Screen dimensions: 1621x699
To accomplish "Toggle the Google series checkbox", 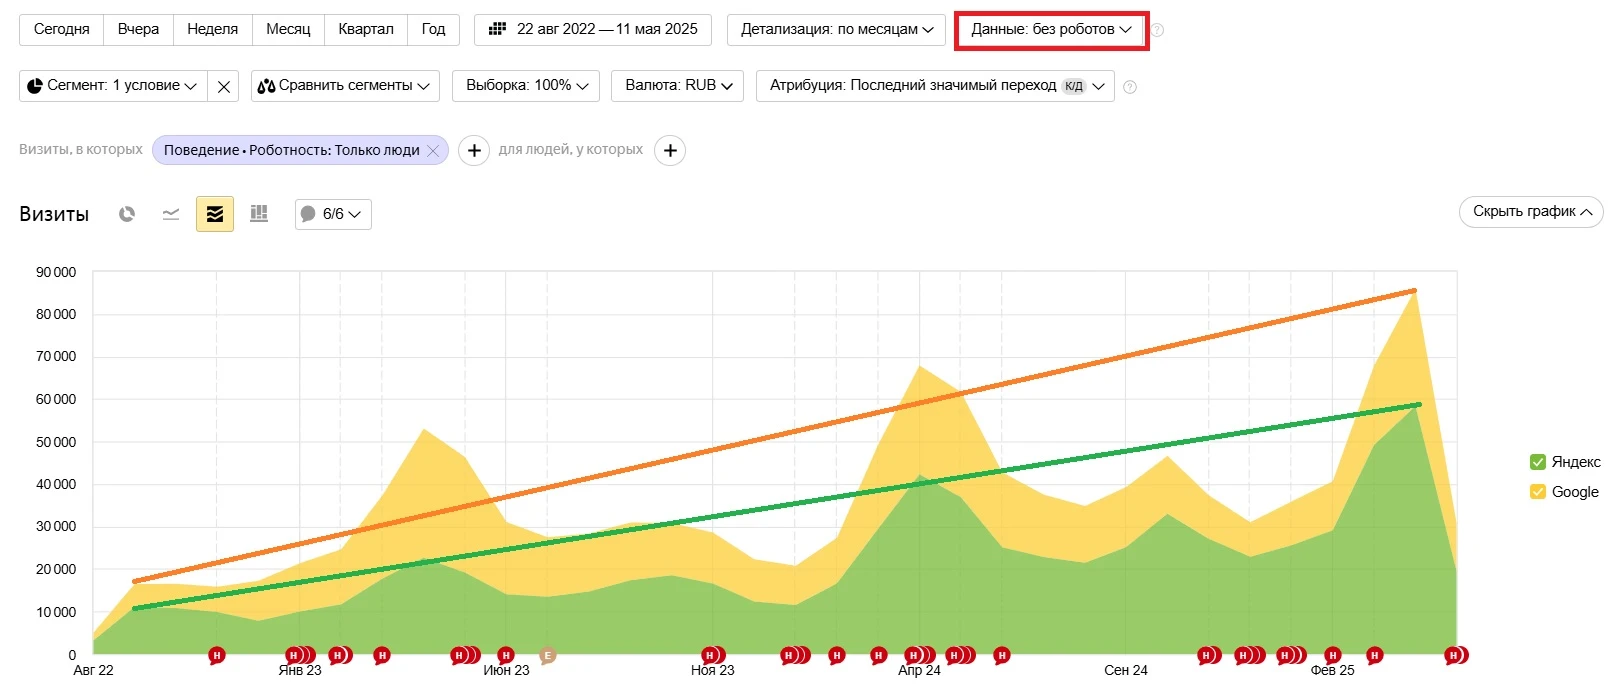I will click(x=1538, y=492).
